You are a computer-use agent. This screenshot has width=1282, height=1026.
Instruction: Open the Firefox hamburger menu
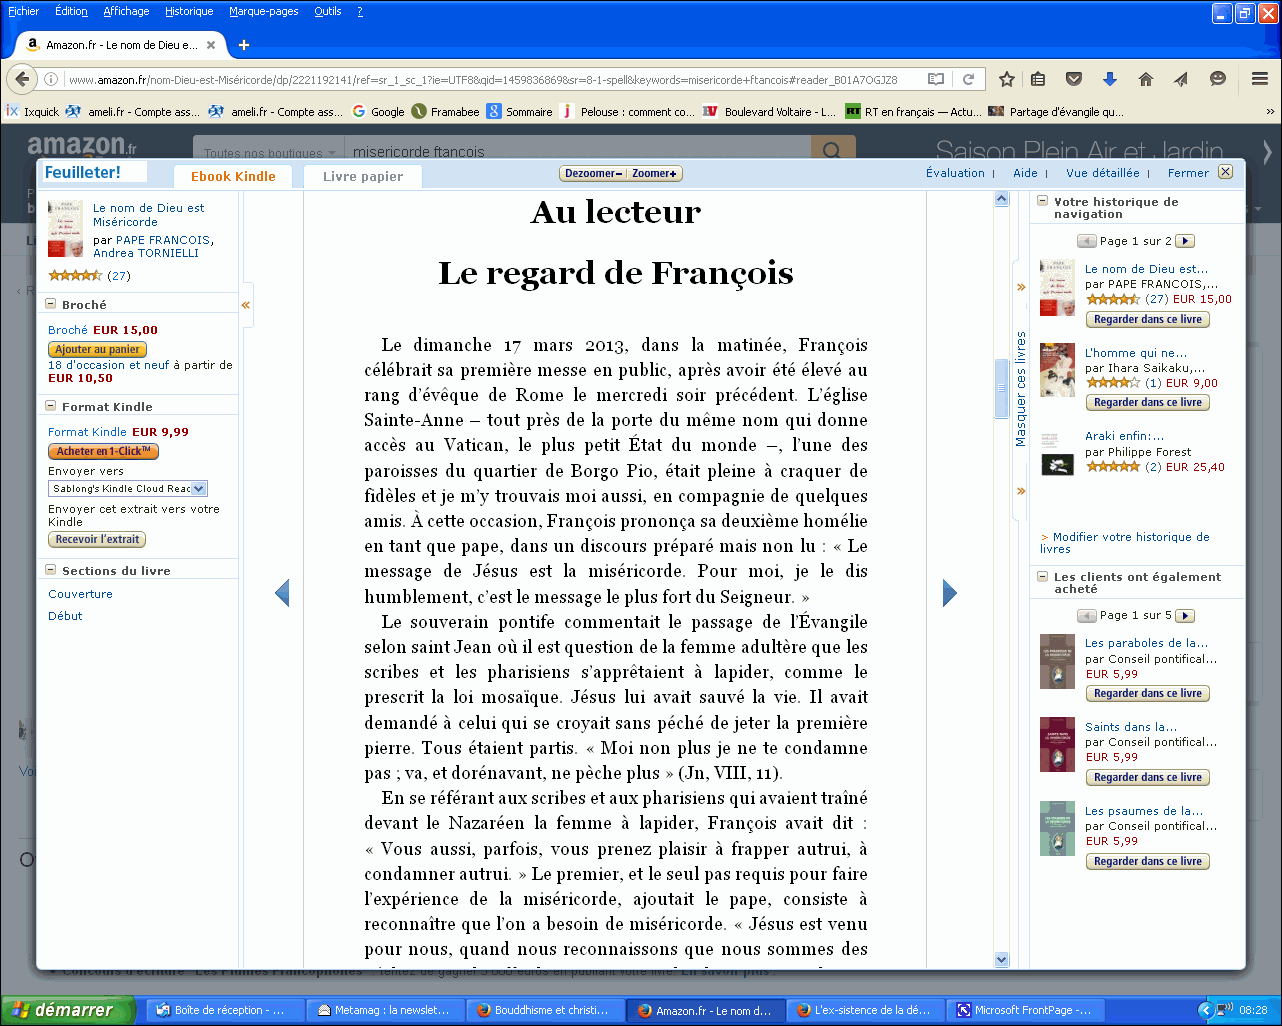point(1260,79)
